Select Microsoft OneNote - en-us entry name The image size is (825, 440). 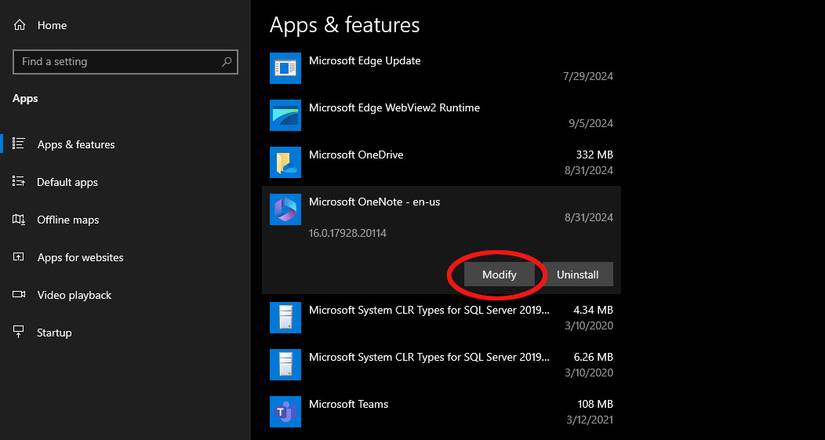tap(374, 202)
